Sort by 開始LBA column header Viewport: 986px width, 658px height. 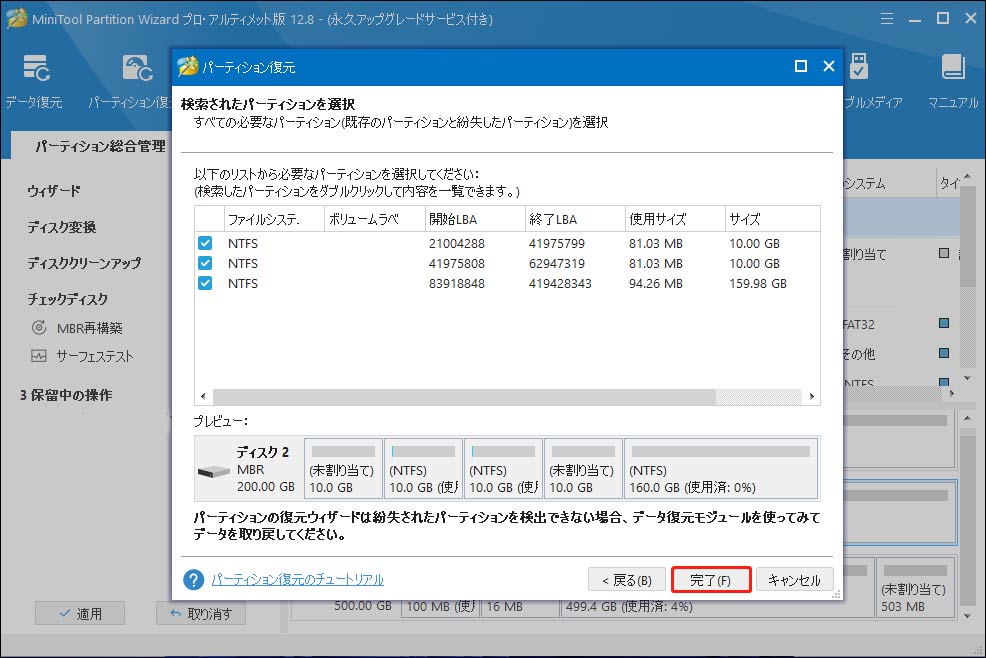pyautogui.click(x=475, y=219)
